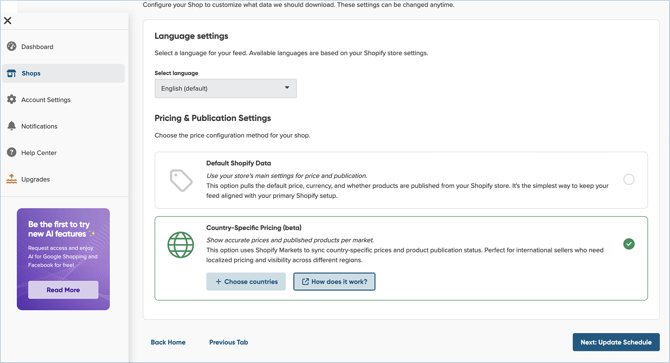Click Read More on the AI features banner
Viewport: 670px width, 363px height.
(x=63, y=290)
